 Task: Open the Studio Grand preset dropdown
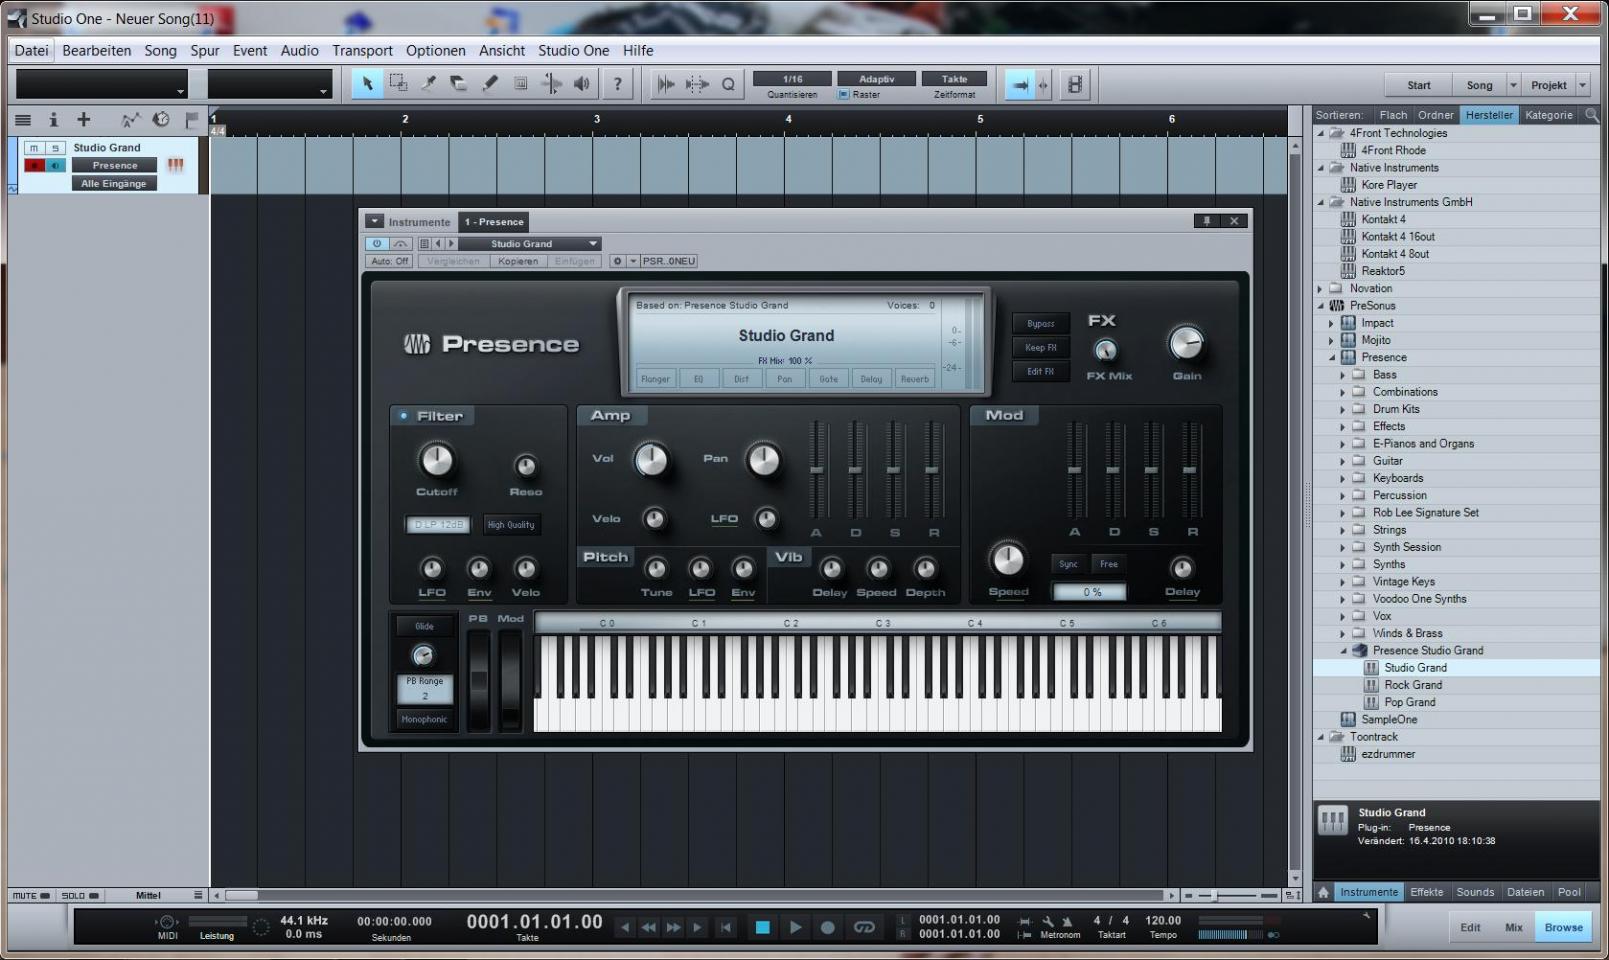[529, 243]
